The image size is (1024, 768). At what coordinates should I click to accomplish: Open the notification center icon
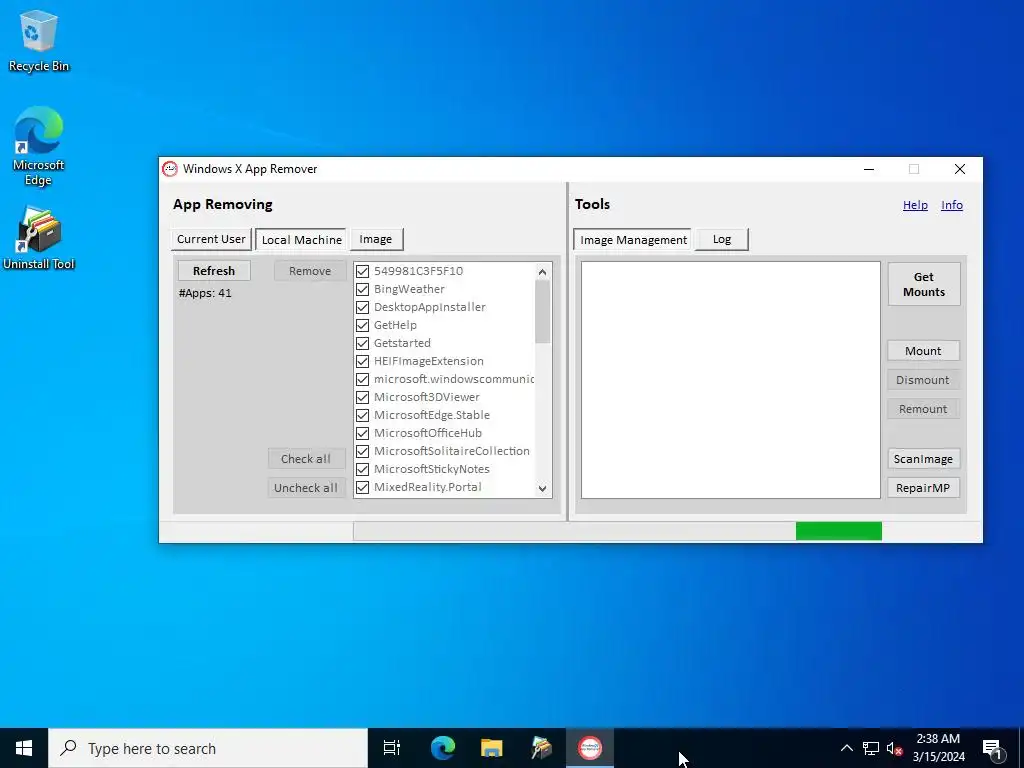click(x=992, y=749)
